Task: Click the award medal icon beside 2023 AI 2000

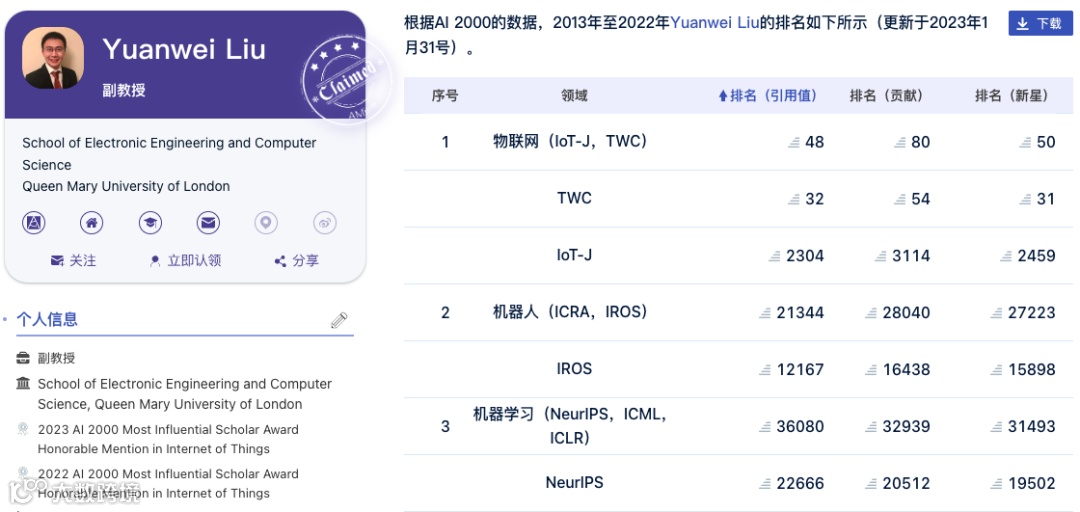Action: tap(23, 429)
